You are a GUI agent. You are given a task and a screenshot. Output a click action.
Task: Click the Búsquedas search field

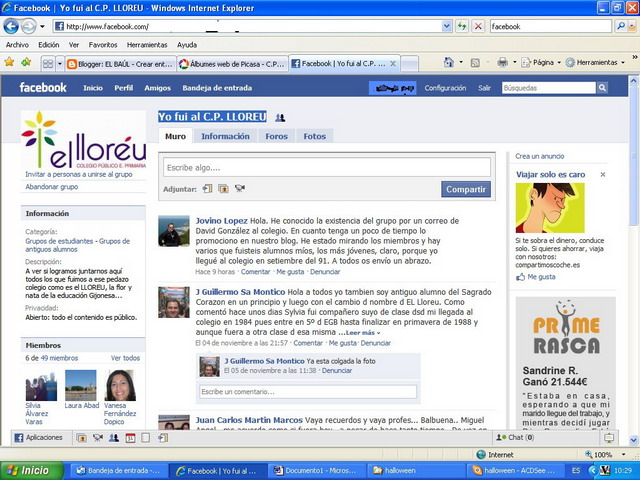549,88
